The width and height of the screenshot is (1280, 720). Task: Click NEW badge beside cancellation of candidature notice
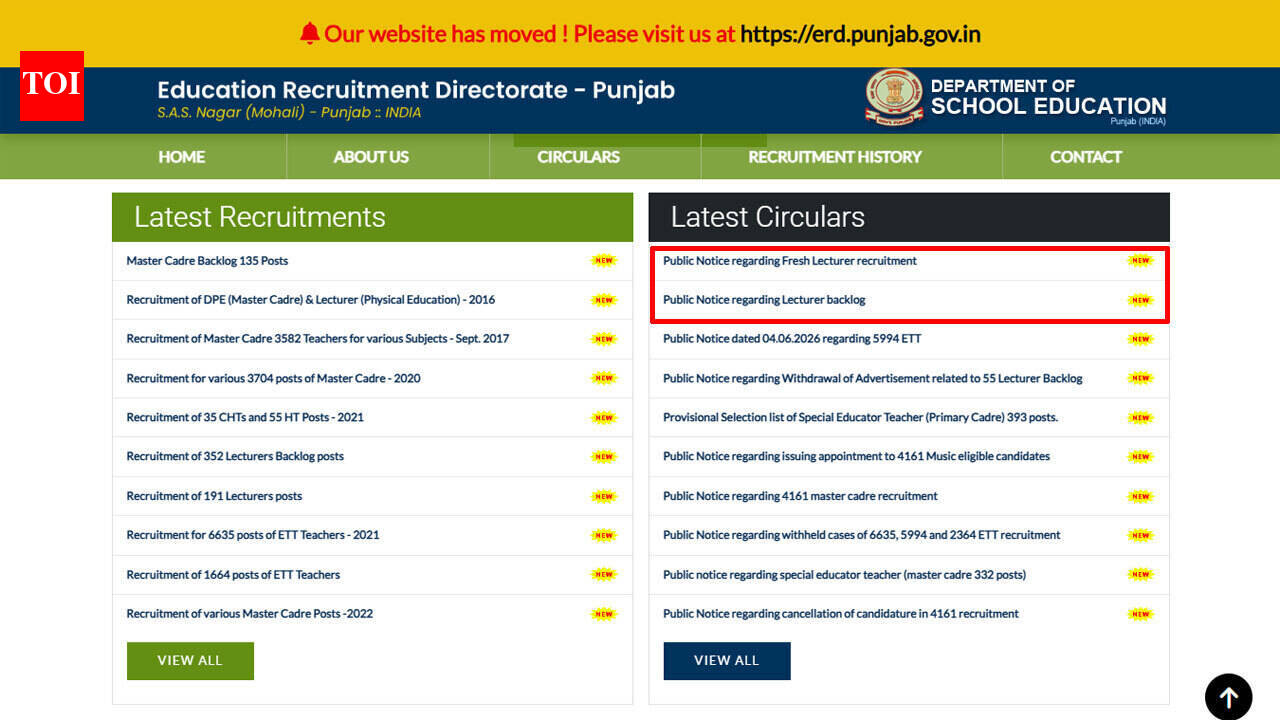pyautogui.click(x=1140, y=614)
